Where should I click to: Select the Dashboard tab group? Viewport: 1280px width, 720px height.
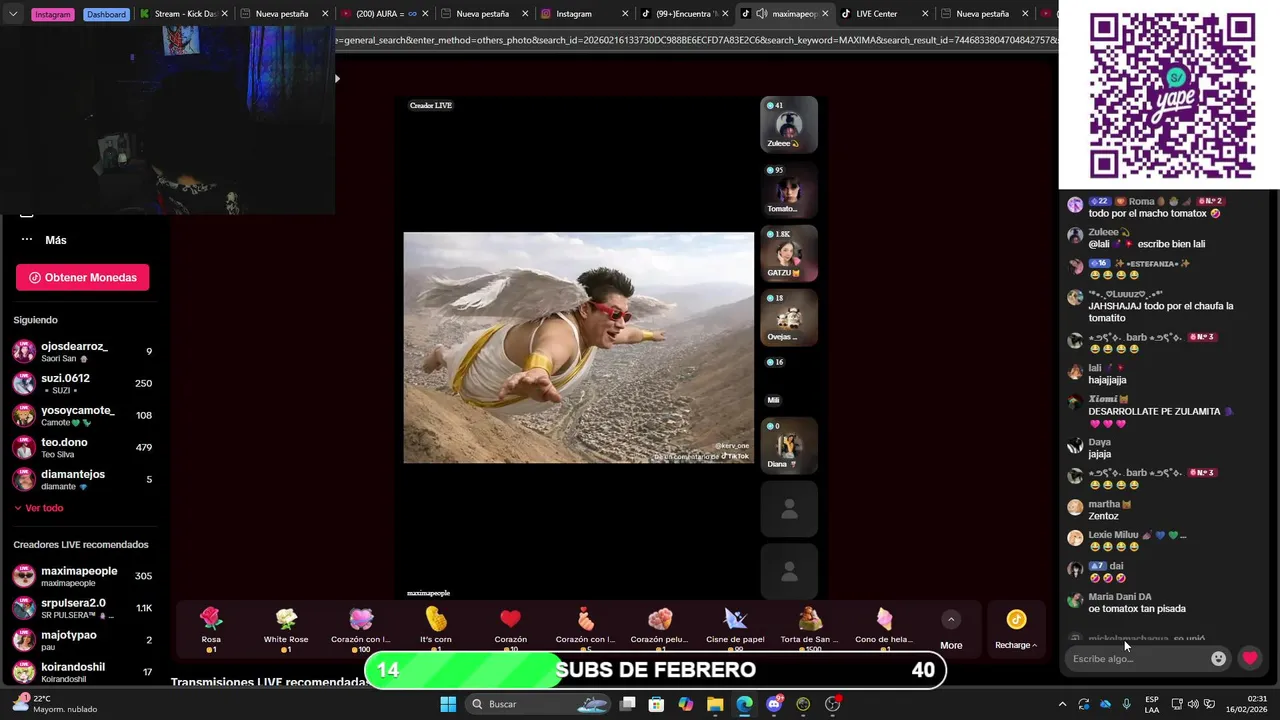click(x=106, y=14)
